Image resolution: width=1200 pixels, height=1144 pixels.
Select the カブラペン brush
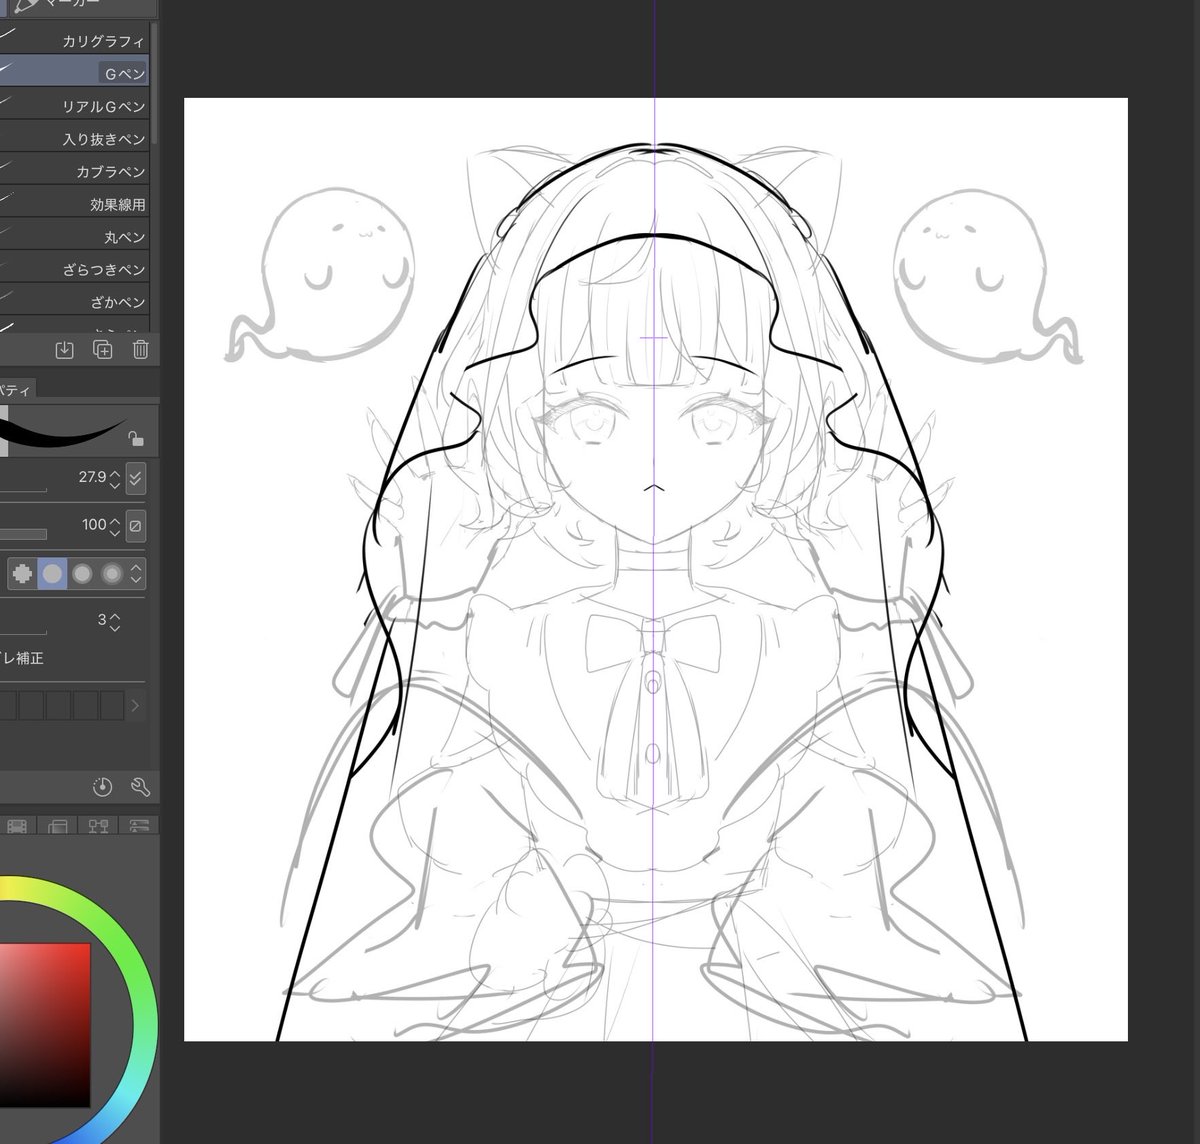(x=74, y=170)
